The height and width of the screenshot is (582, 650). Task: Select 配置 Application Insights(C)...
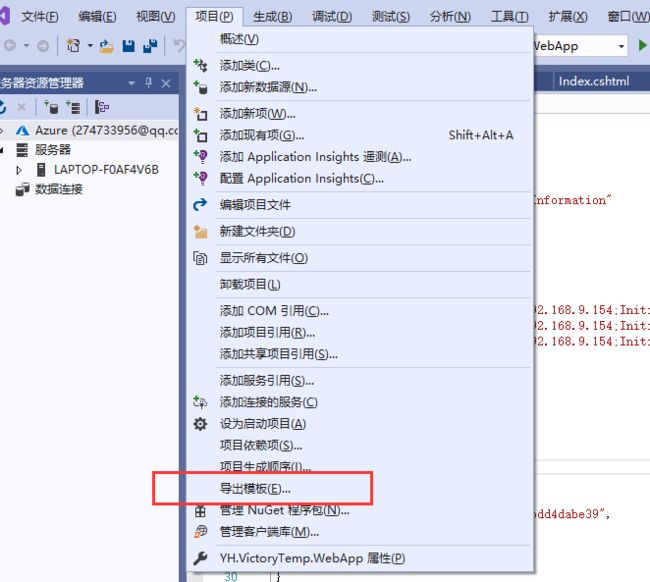coord(360,178)
